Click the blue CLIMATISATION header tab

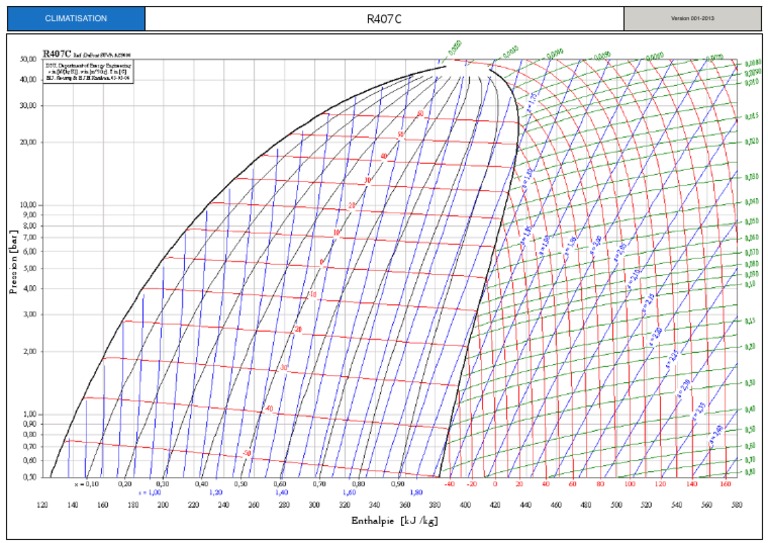[76, 19]
